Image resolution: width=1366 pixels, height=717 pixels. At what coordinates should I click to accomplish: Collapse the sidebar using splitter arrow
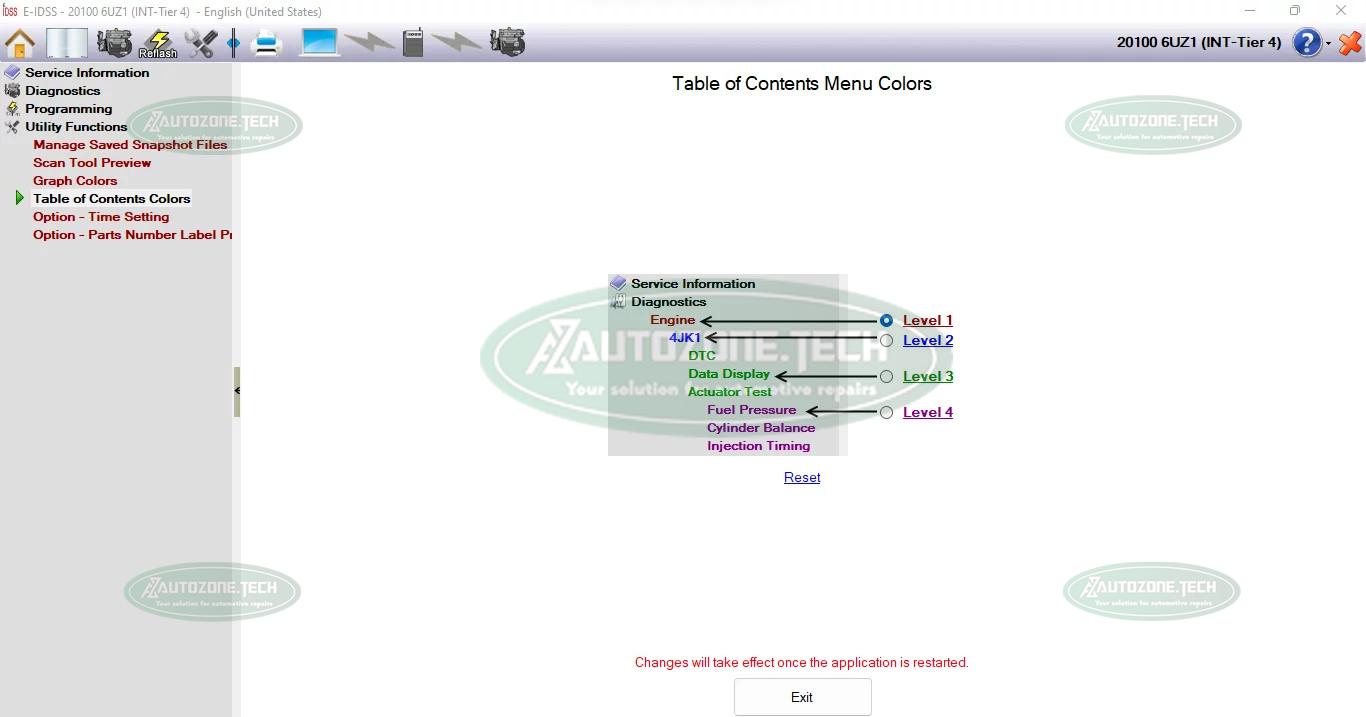coord(237,390)
